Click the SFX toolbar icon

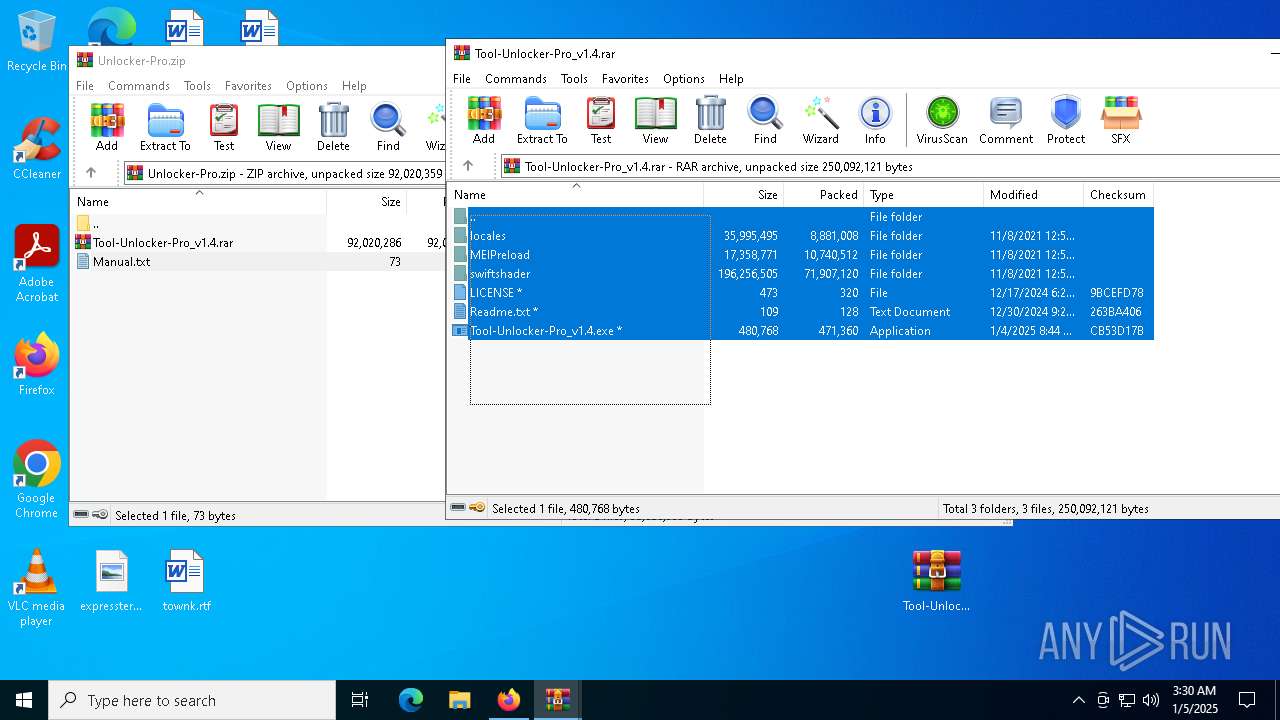point(1121,121)
